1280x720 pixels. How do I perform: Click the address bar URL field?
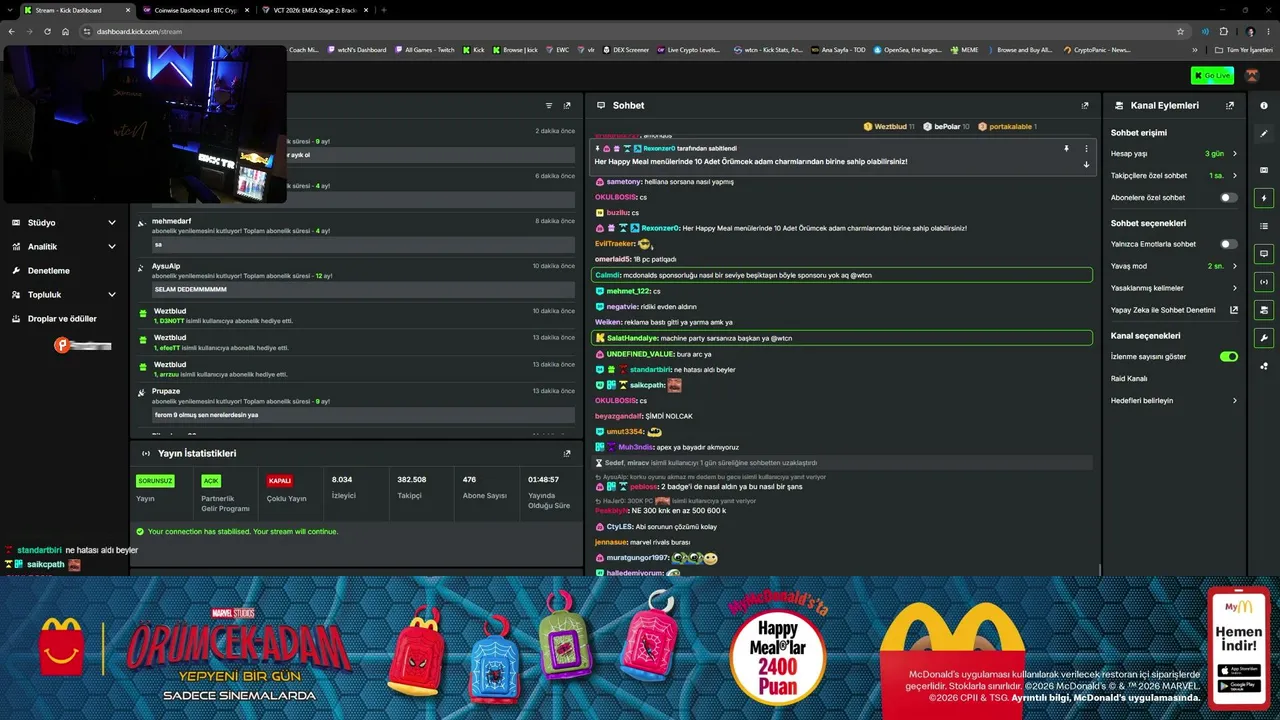630,31
